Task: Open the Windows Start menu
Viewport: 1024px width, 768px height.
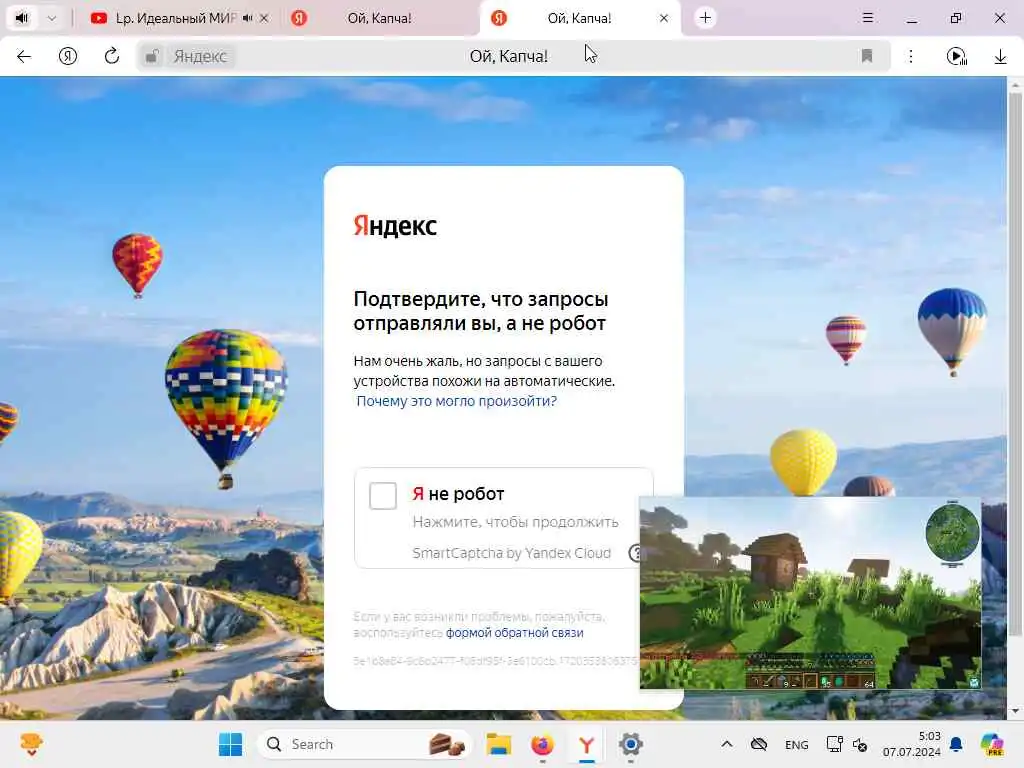Action: (x=230, y=744)
